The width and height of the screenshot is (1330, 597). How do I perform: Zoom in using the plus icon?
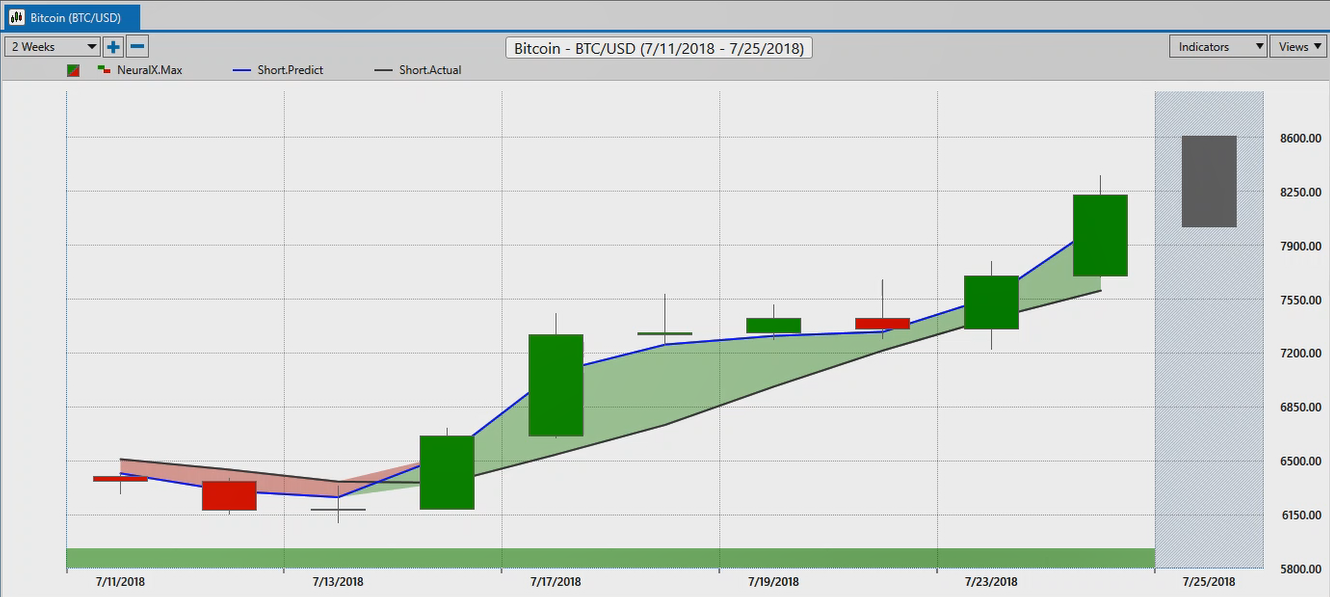(113, 46)
